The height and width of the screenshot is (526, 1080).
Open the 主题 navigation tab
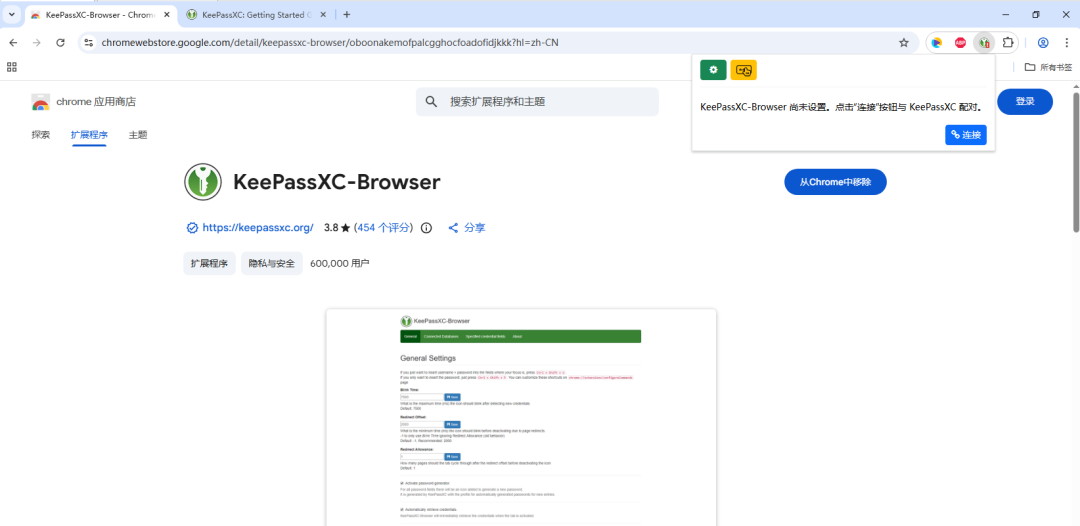138,135
